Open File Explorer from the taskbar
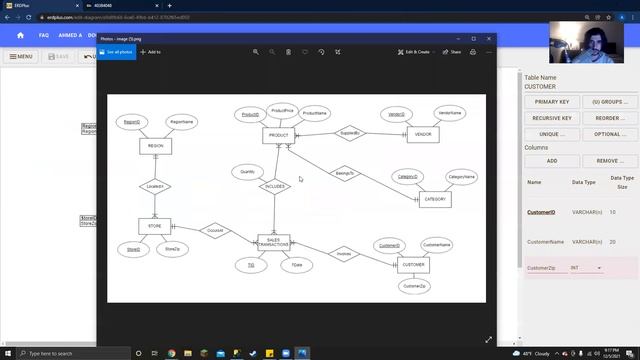 [188, 353]
